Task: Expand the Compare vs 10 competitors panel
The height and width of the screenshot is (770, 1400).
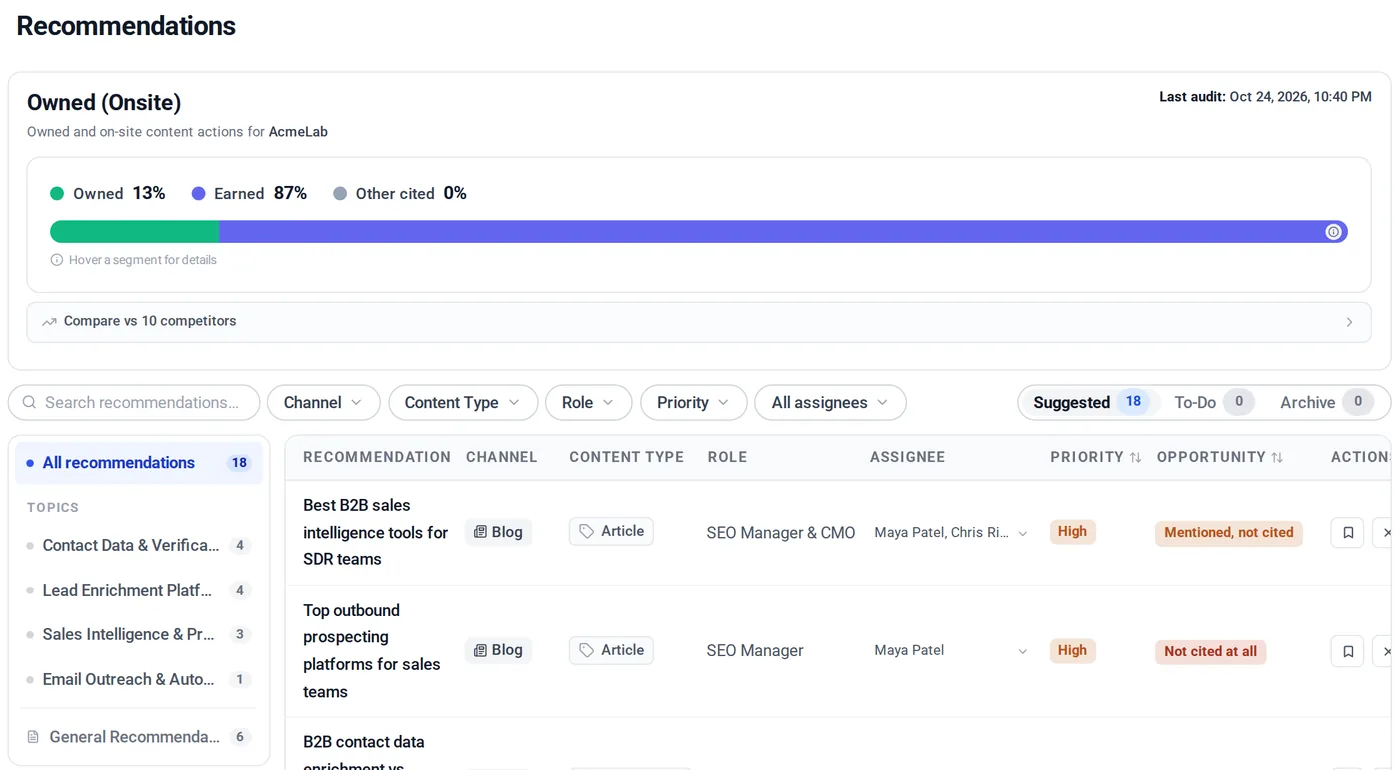Action: 699,322
